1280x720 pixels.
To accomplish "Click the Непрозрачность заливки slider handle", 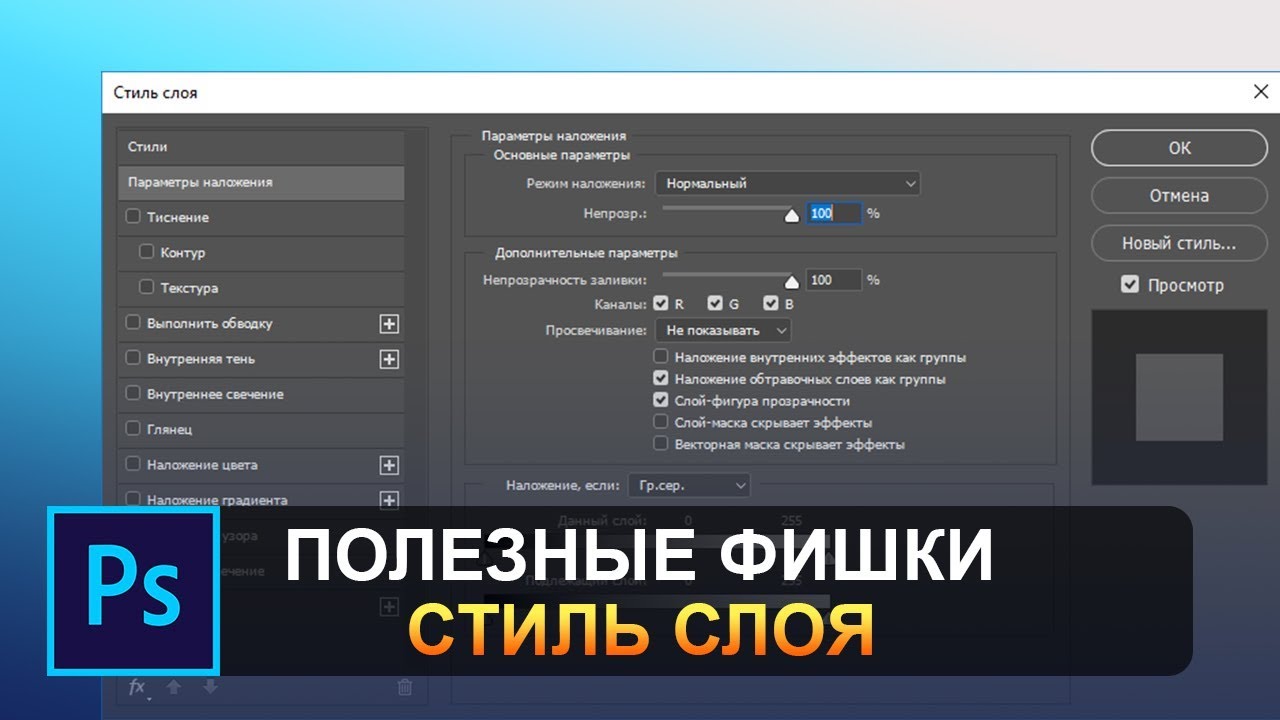I will [x=792, y=281].
